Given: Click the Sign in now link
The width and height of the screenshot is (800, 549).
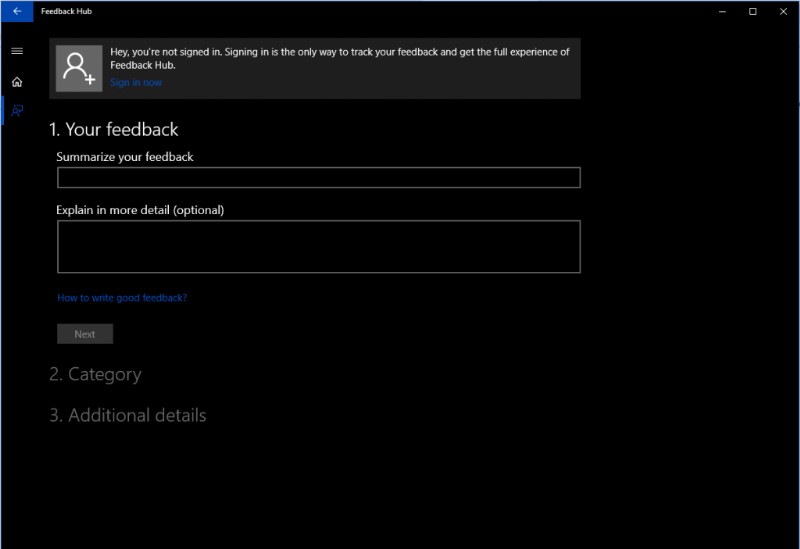Looking at the screenshot, I should click(x=136, y=83).
